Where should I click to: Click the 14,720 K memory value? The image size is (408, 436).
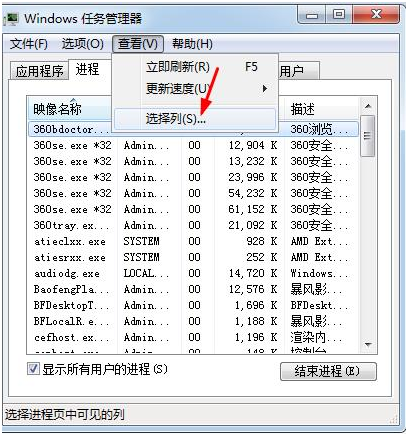(253, 273)
